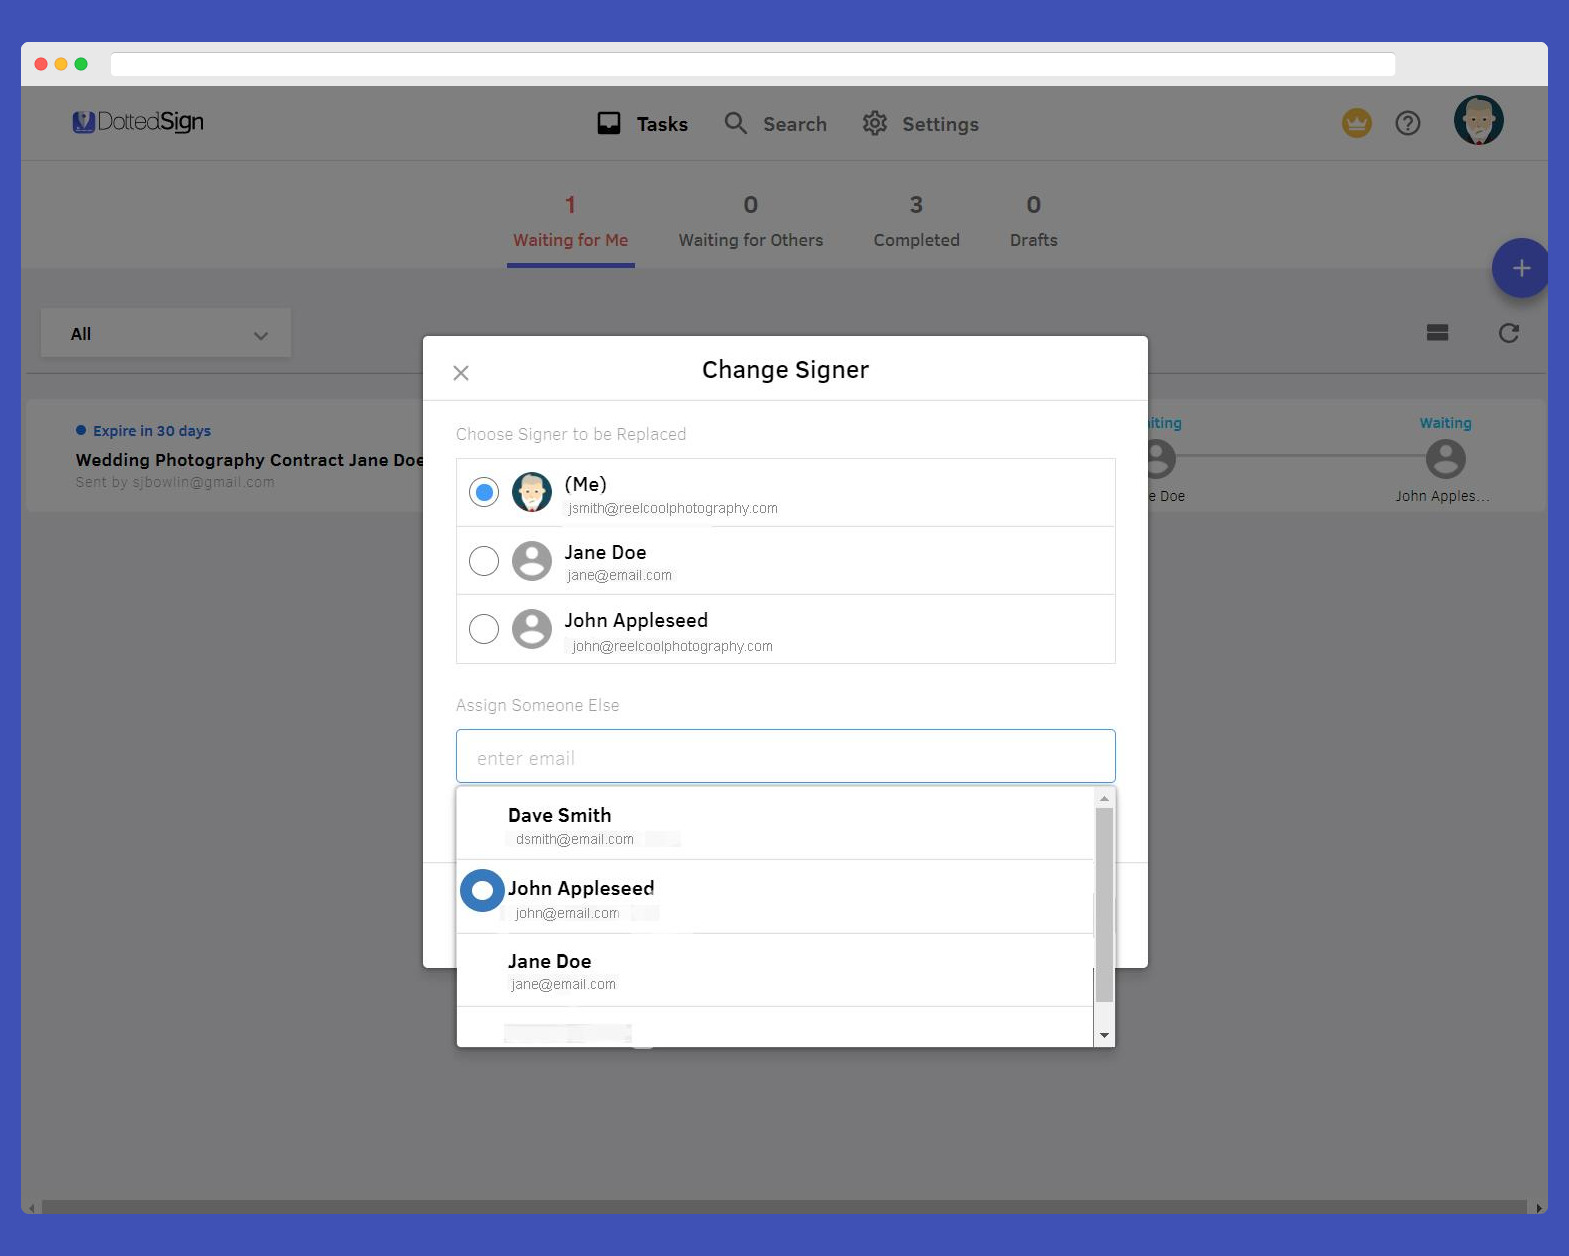Open the help question mark icon

coord(1407,124)
